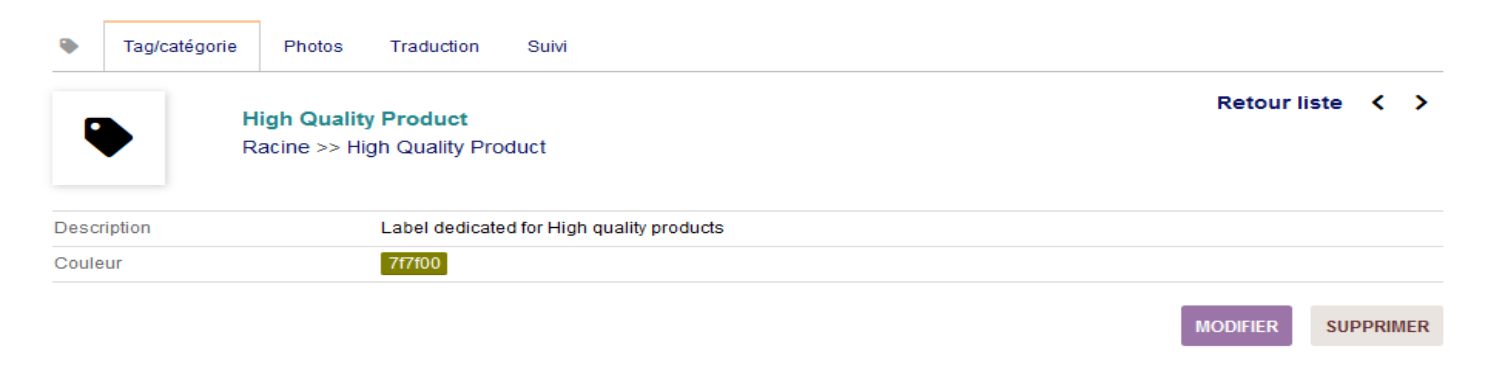Click the Description field label

coord(102,228)
